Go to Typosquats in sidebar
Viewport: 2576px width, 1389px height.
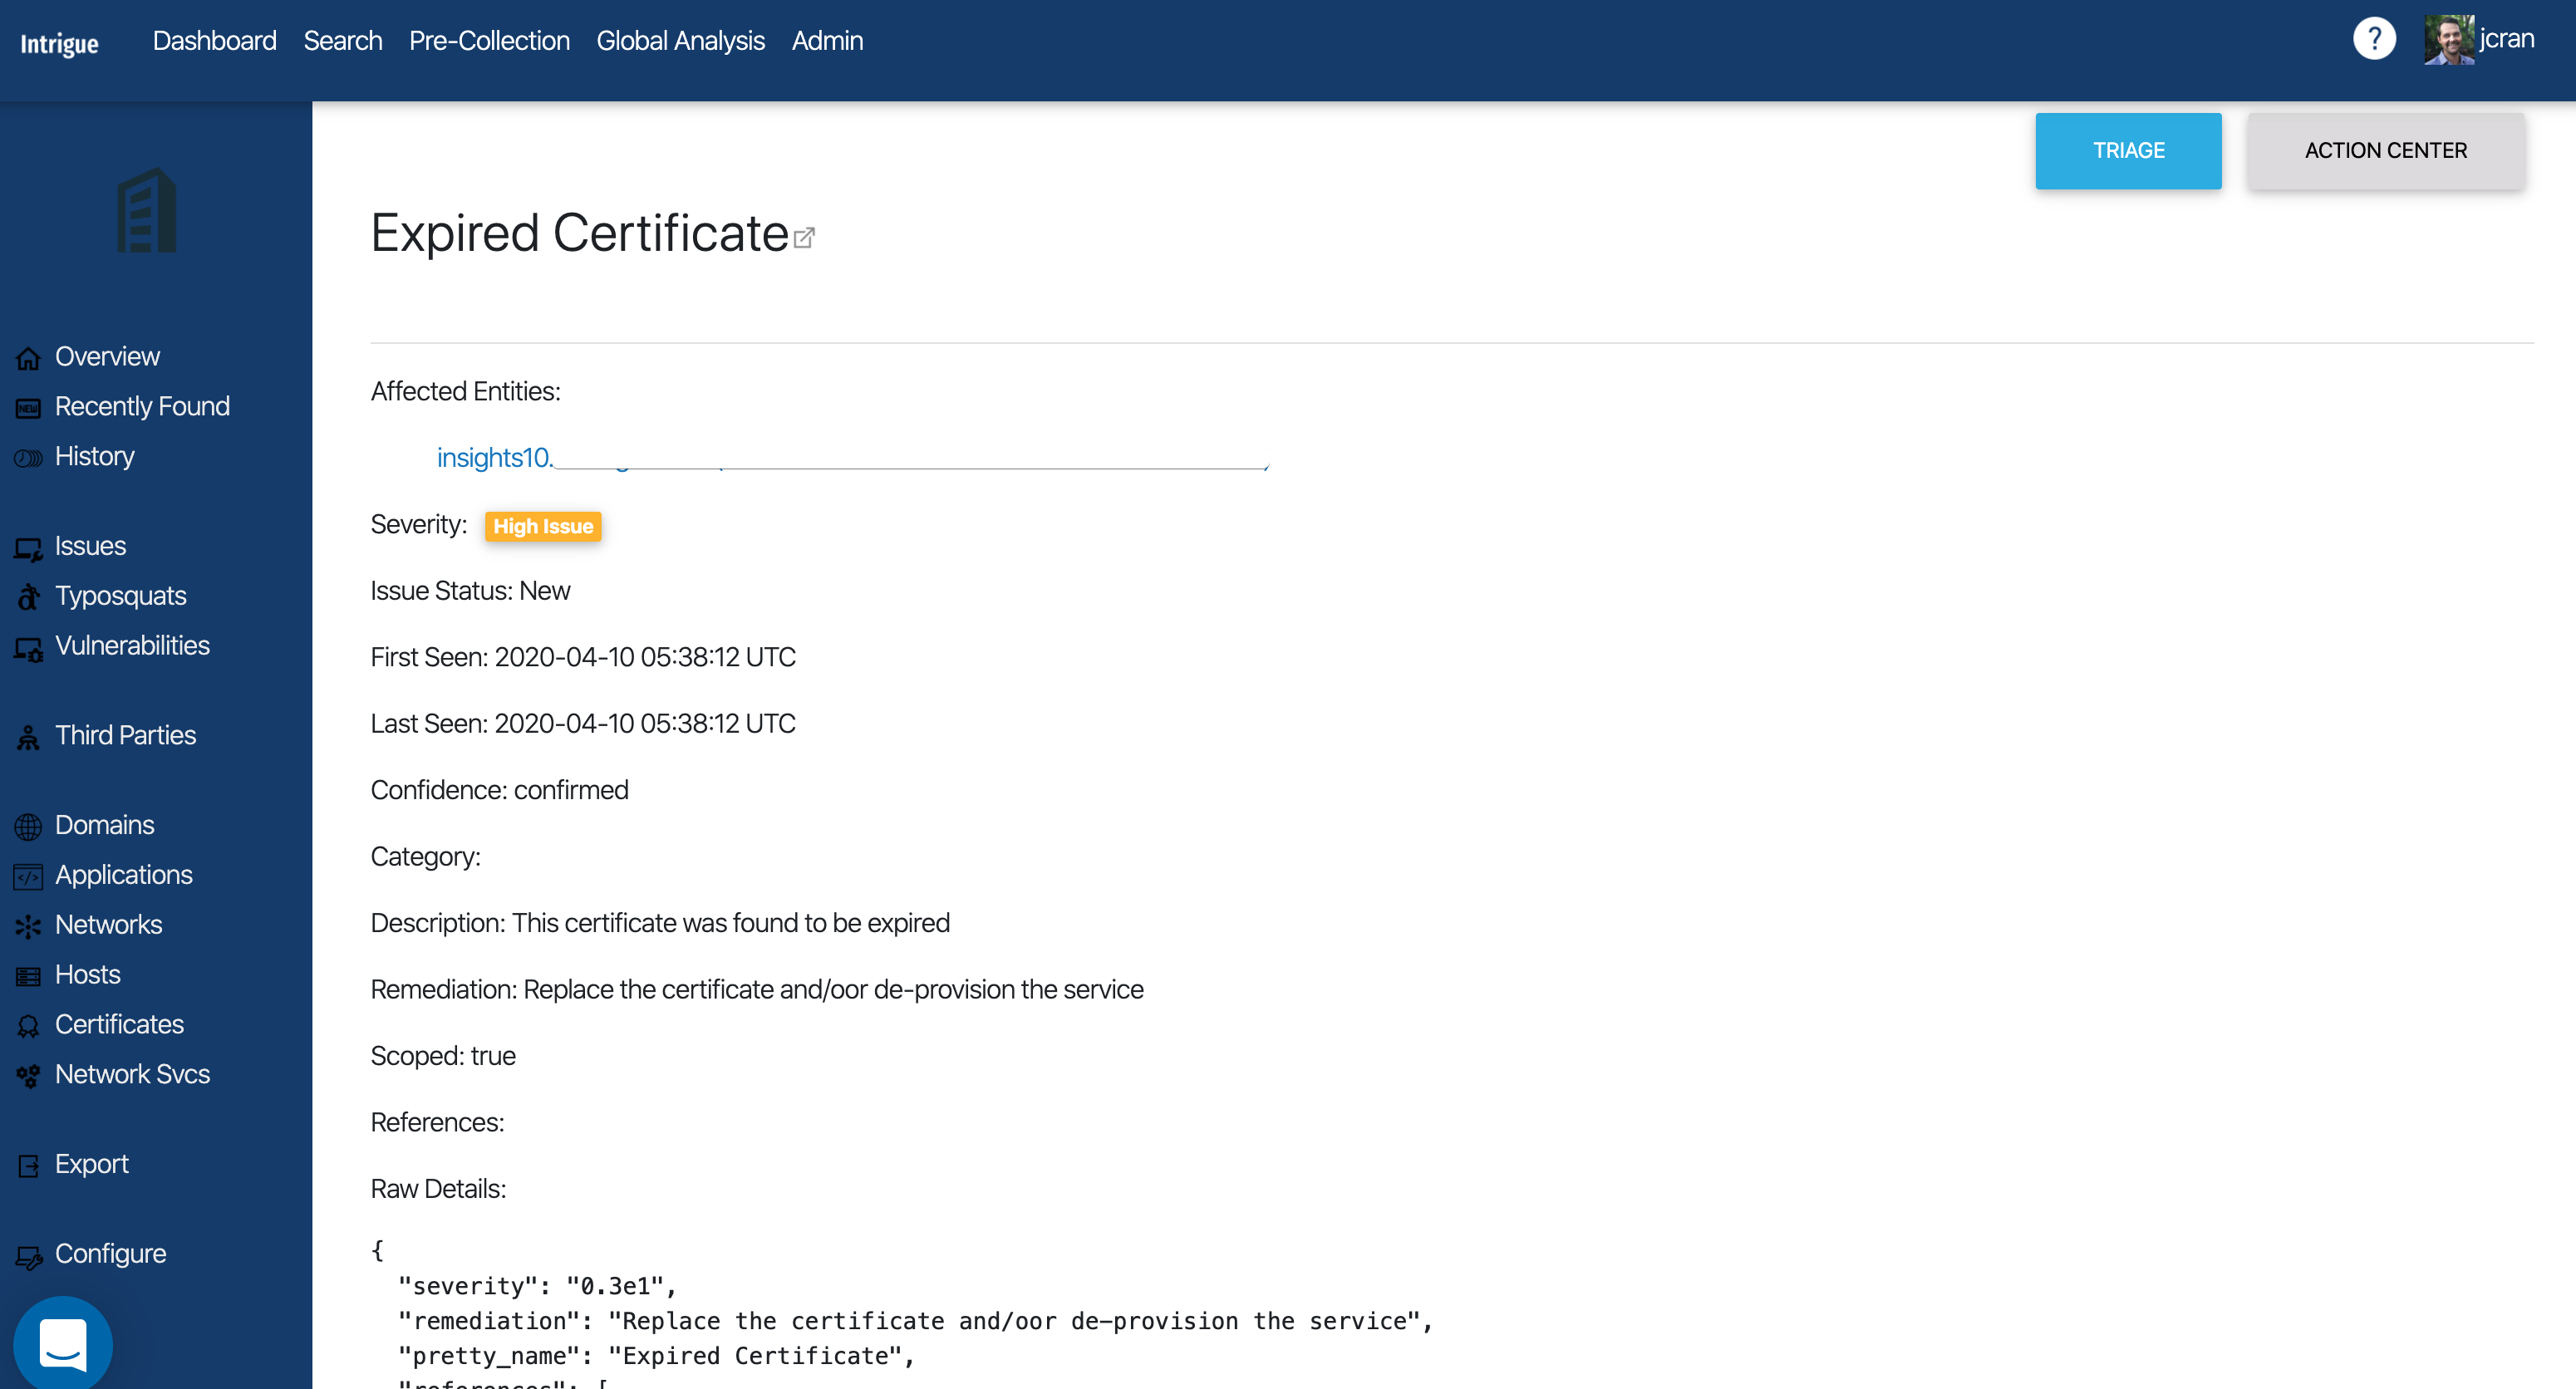coord(120,596)
